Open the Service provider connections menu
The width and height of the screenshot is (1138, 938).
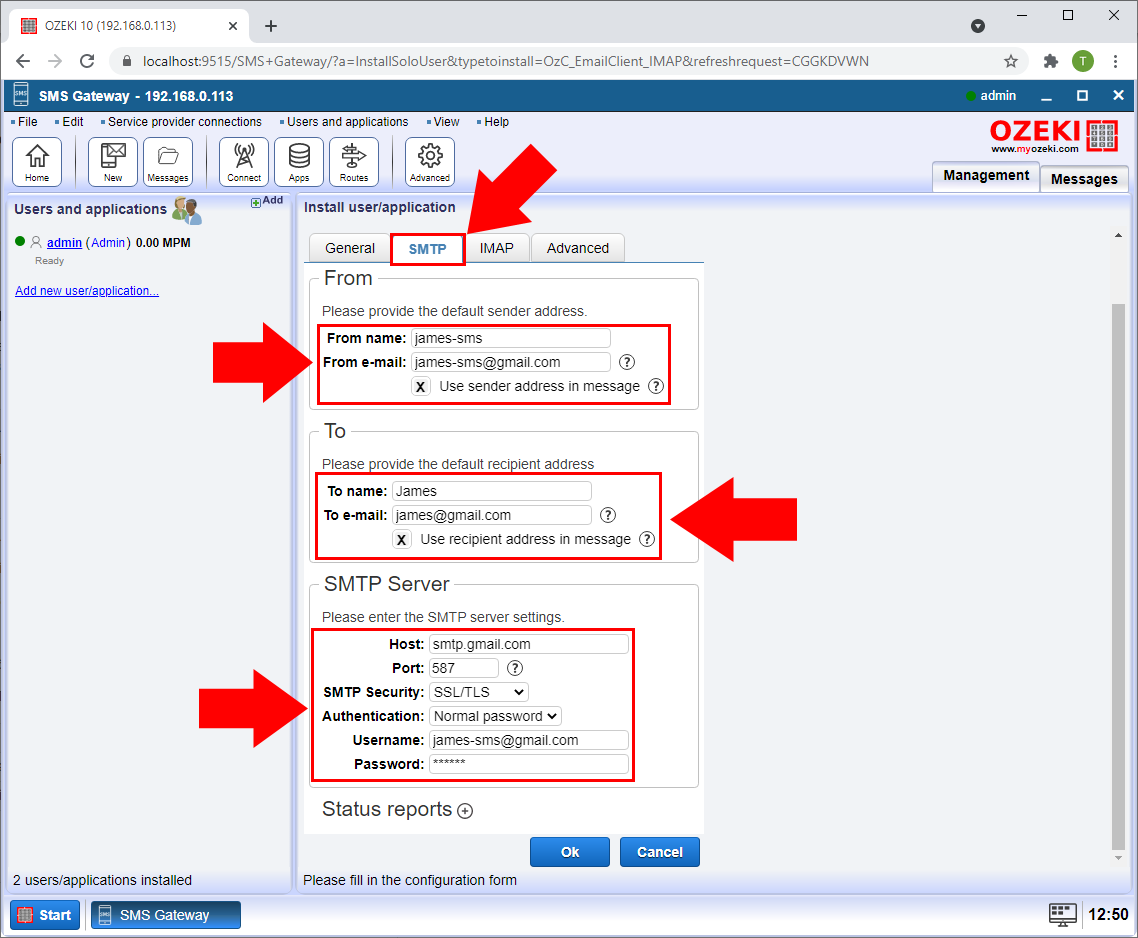[184, 122]
